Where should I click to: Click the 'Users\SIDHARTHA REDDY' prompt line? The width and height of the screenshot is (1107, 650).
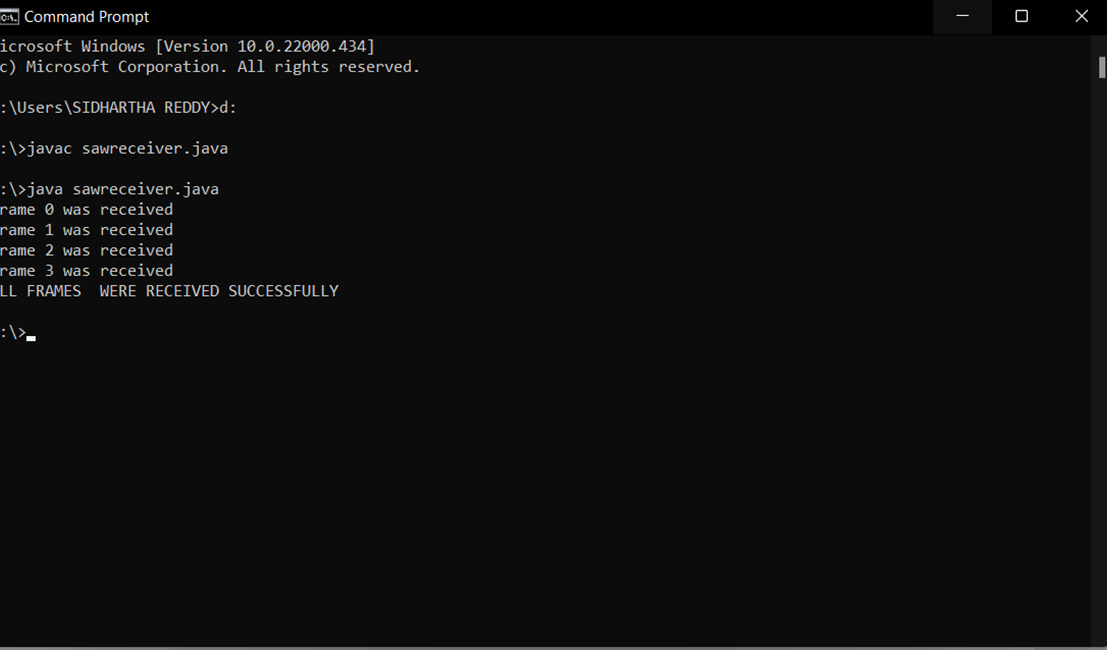(110, 106)
